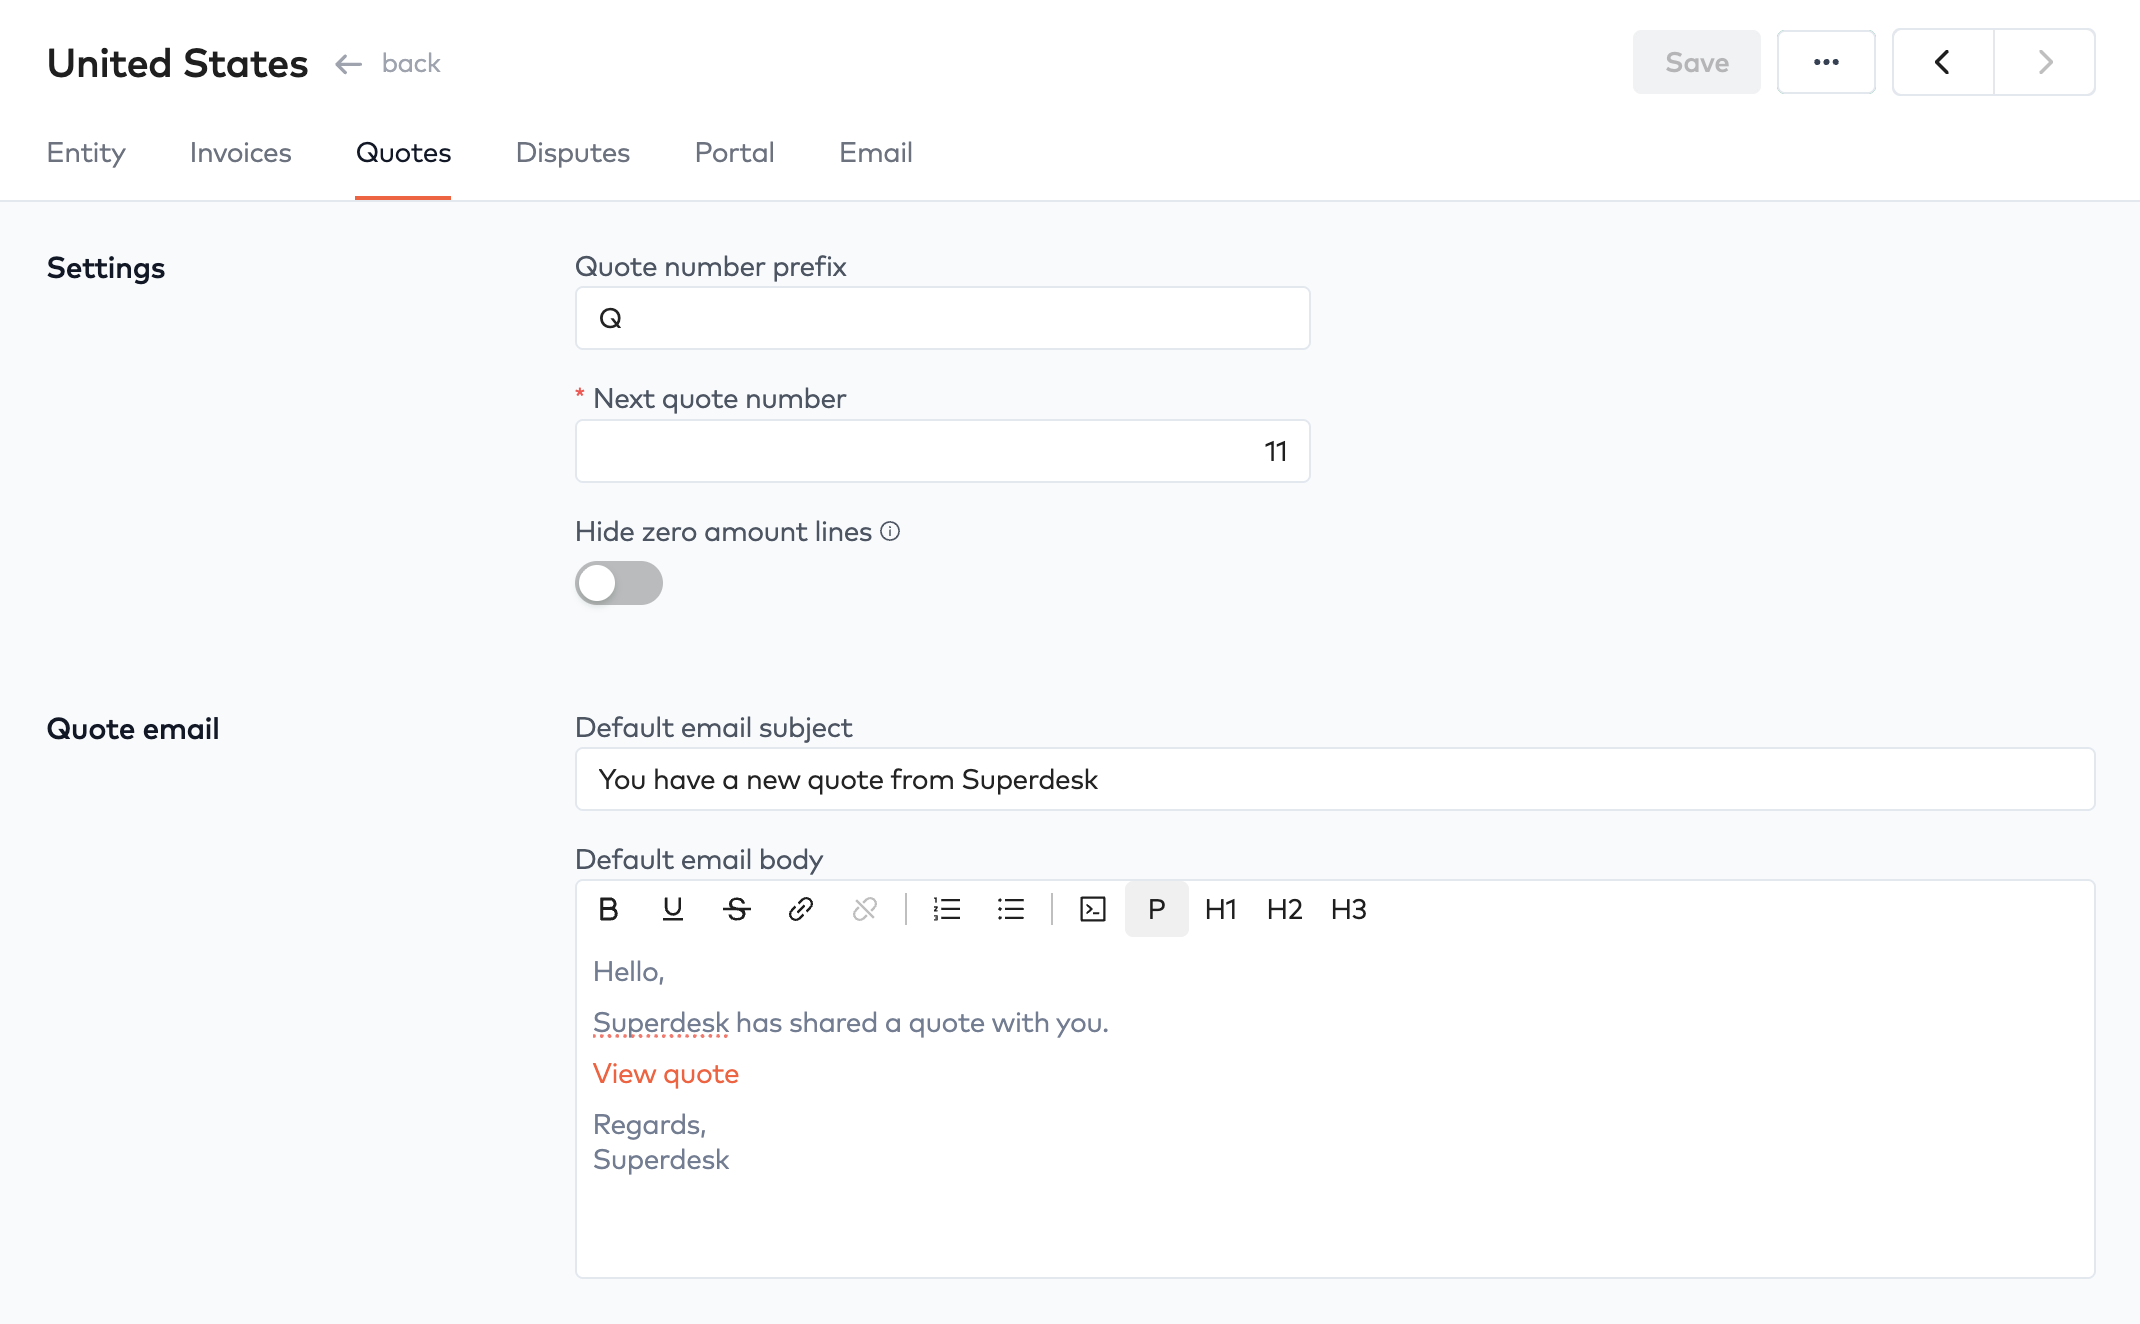The width and height of the screenshot is (2140, 1324).
Task: Insert a bulleted list
Action: (1011, 909)
